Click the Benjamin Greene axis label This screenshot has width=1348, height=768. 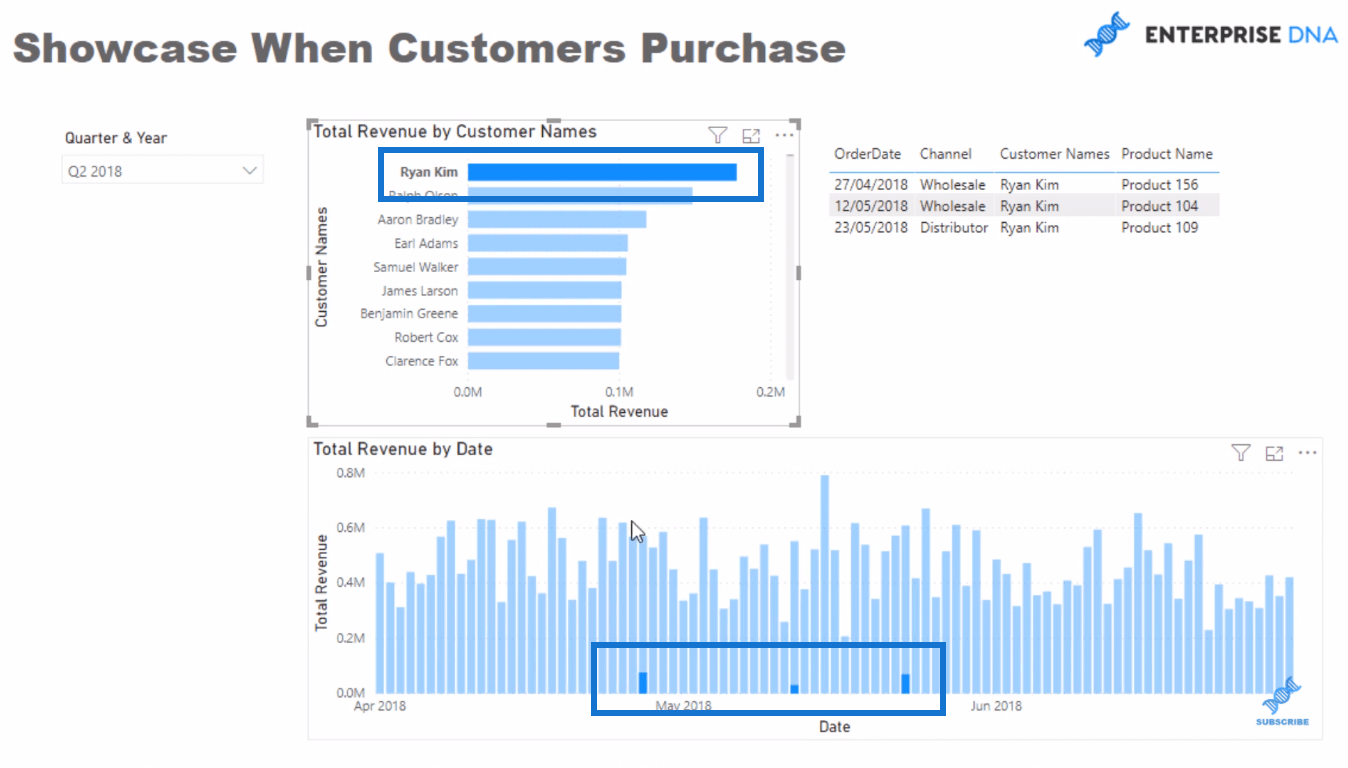tap(410, 314)
